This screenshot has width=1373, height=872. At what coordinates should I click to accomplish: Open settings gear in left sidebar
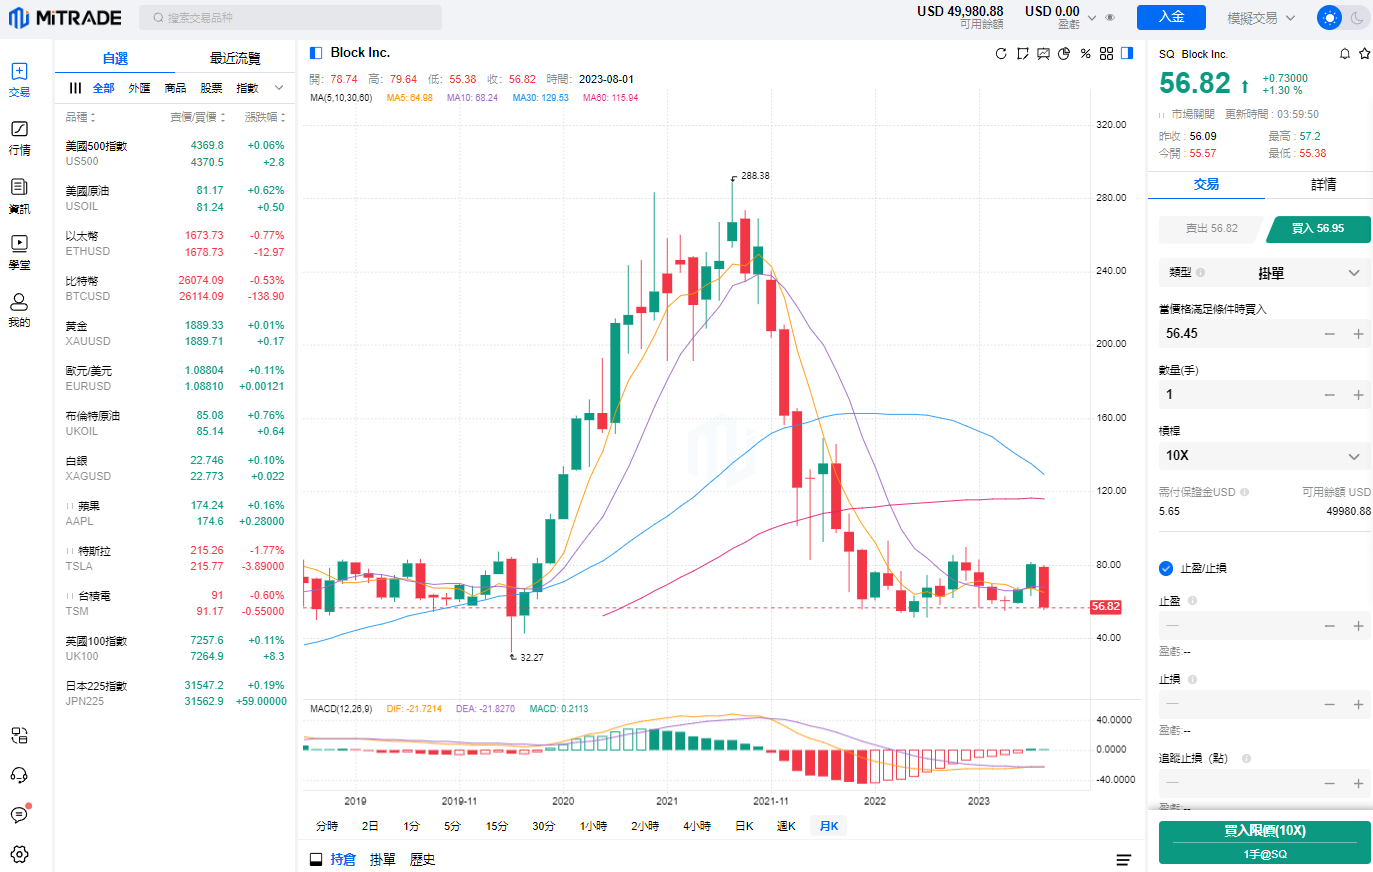(19, 854)
